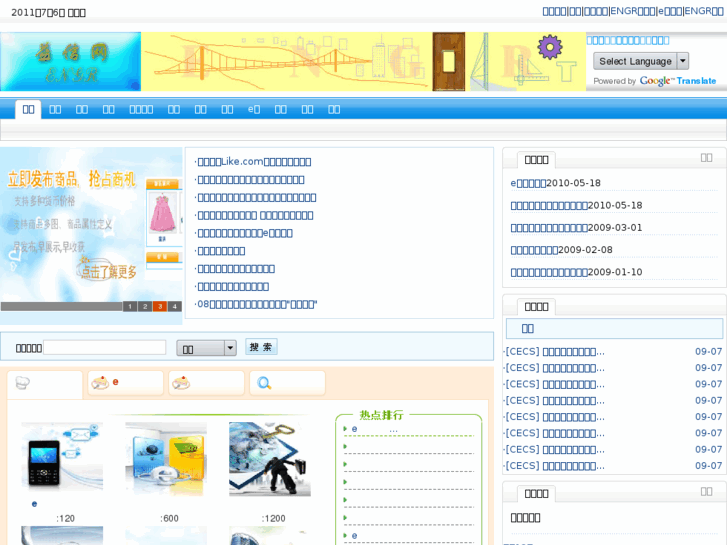Open the hot ranking entry 'e' ending with ellipsis
Viewport: 727px width, 545px height.
[x=375, y=430]
